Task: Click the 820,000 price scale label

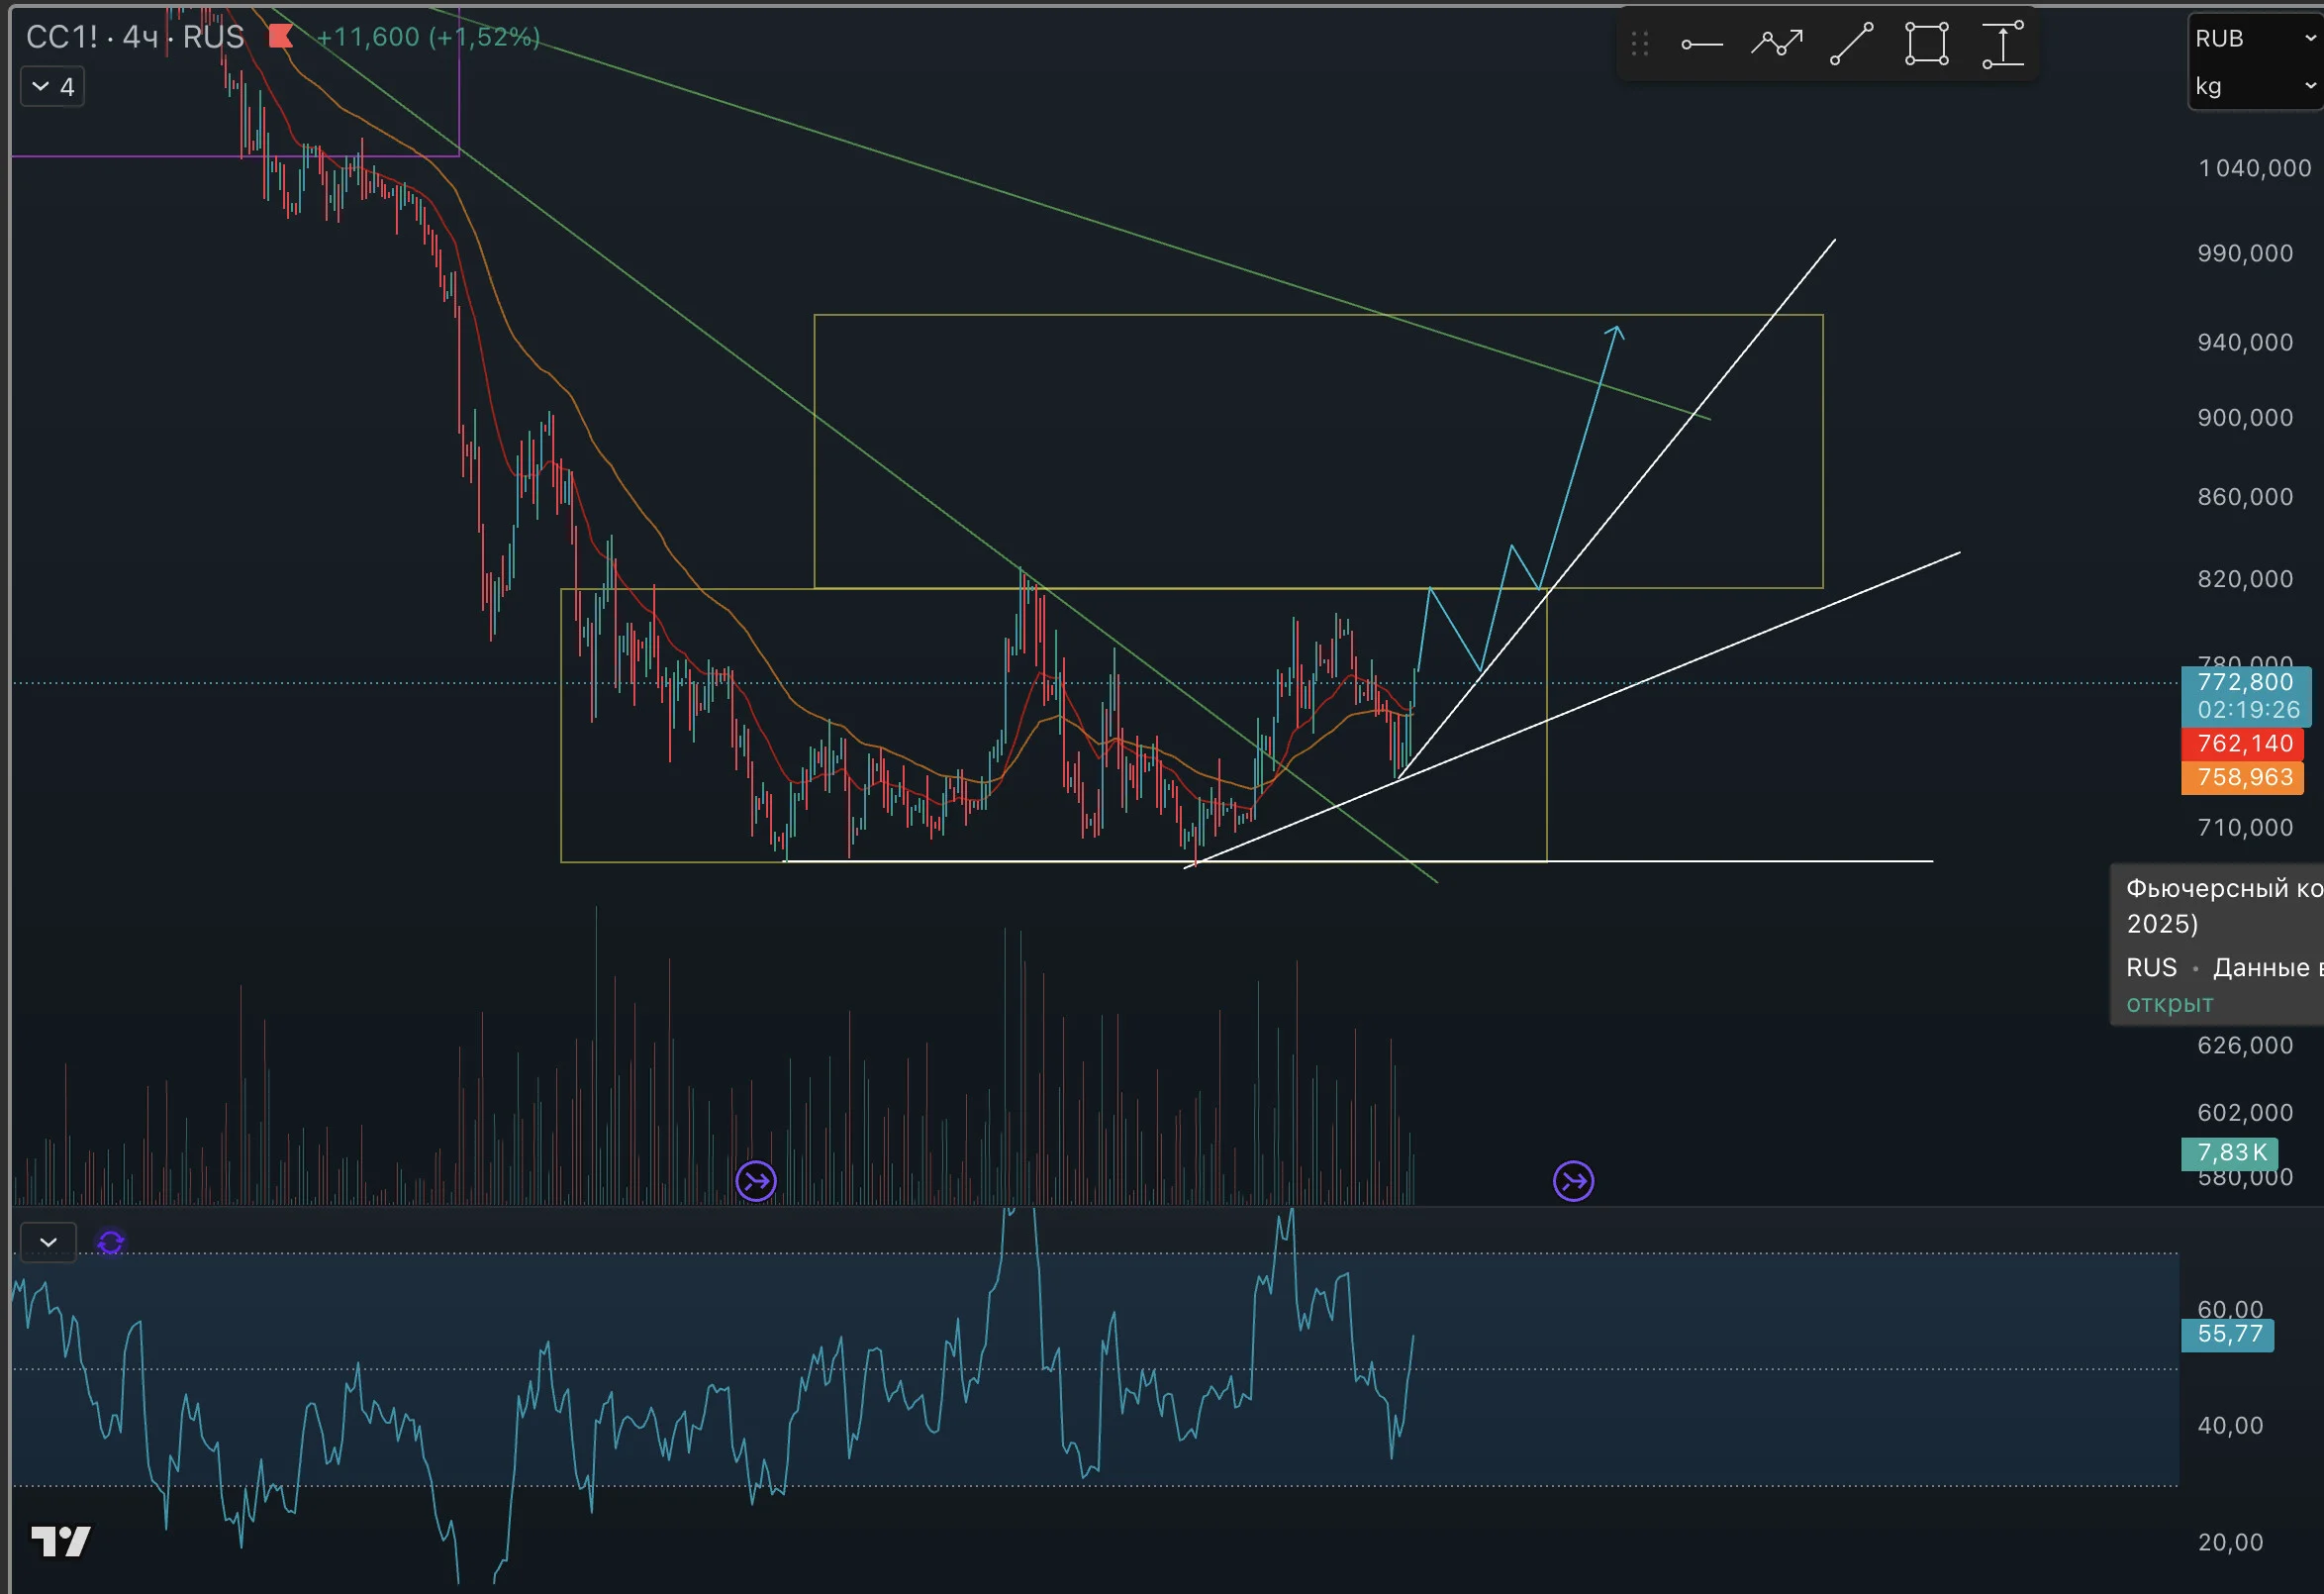Action: [x=2245, y=578]
